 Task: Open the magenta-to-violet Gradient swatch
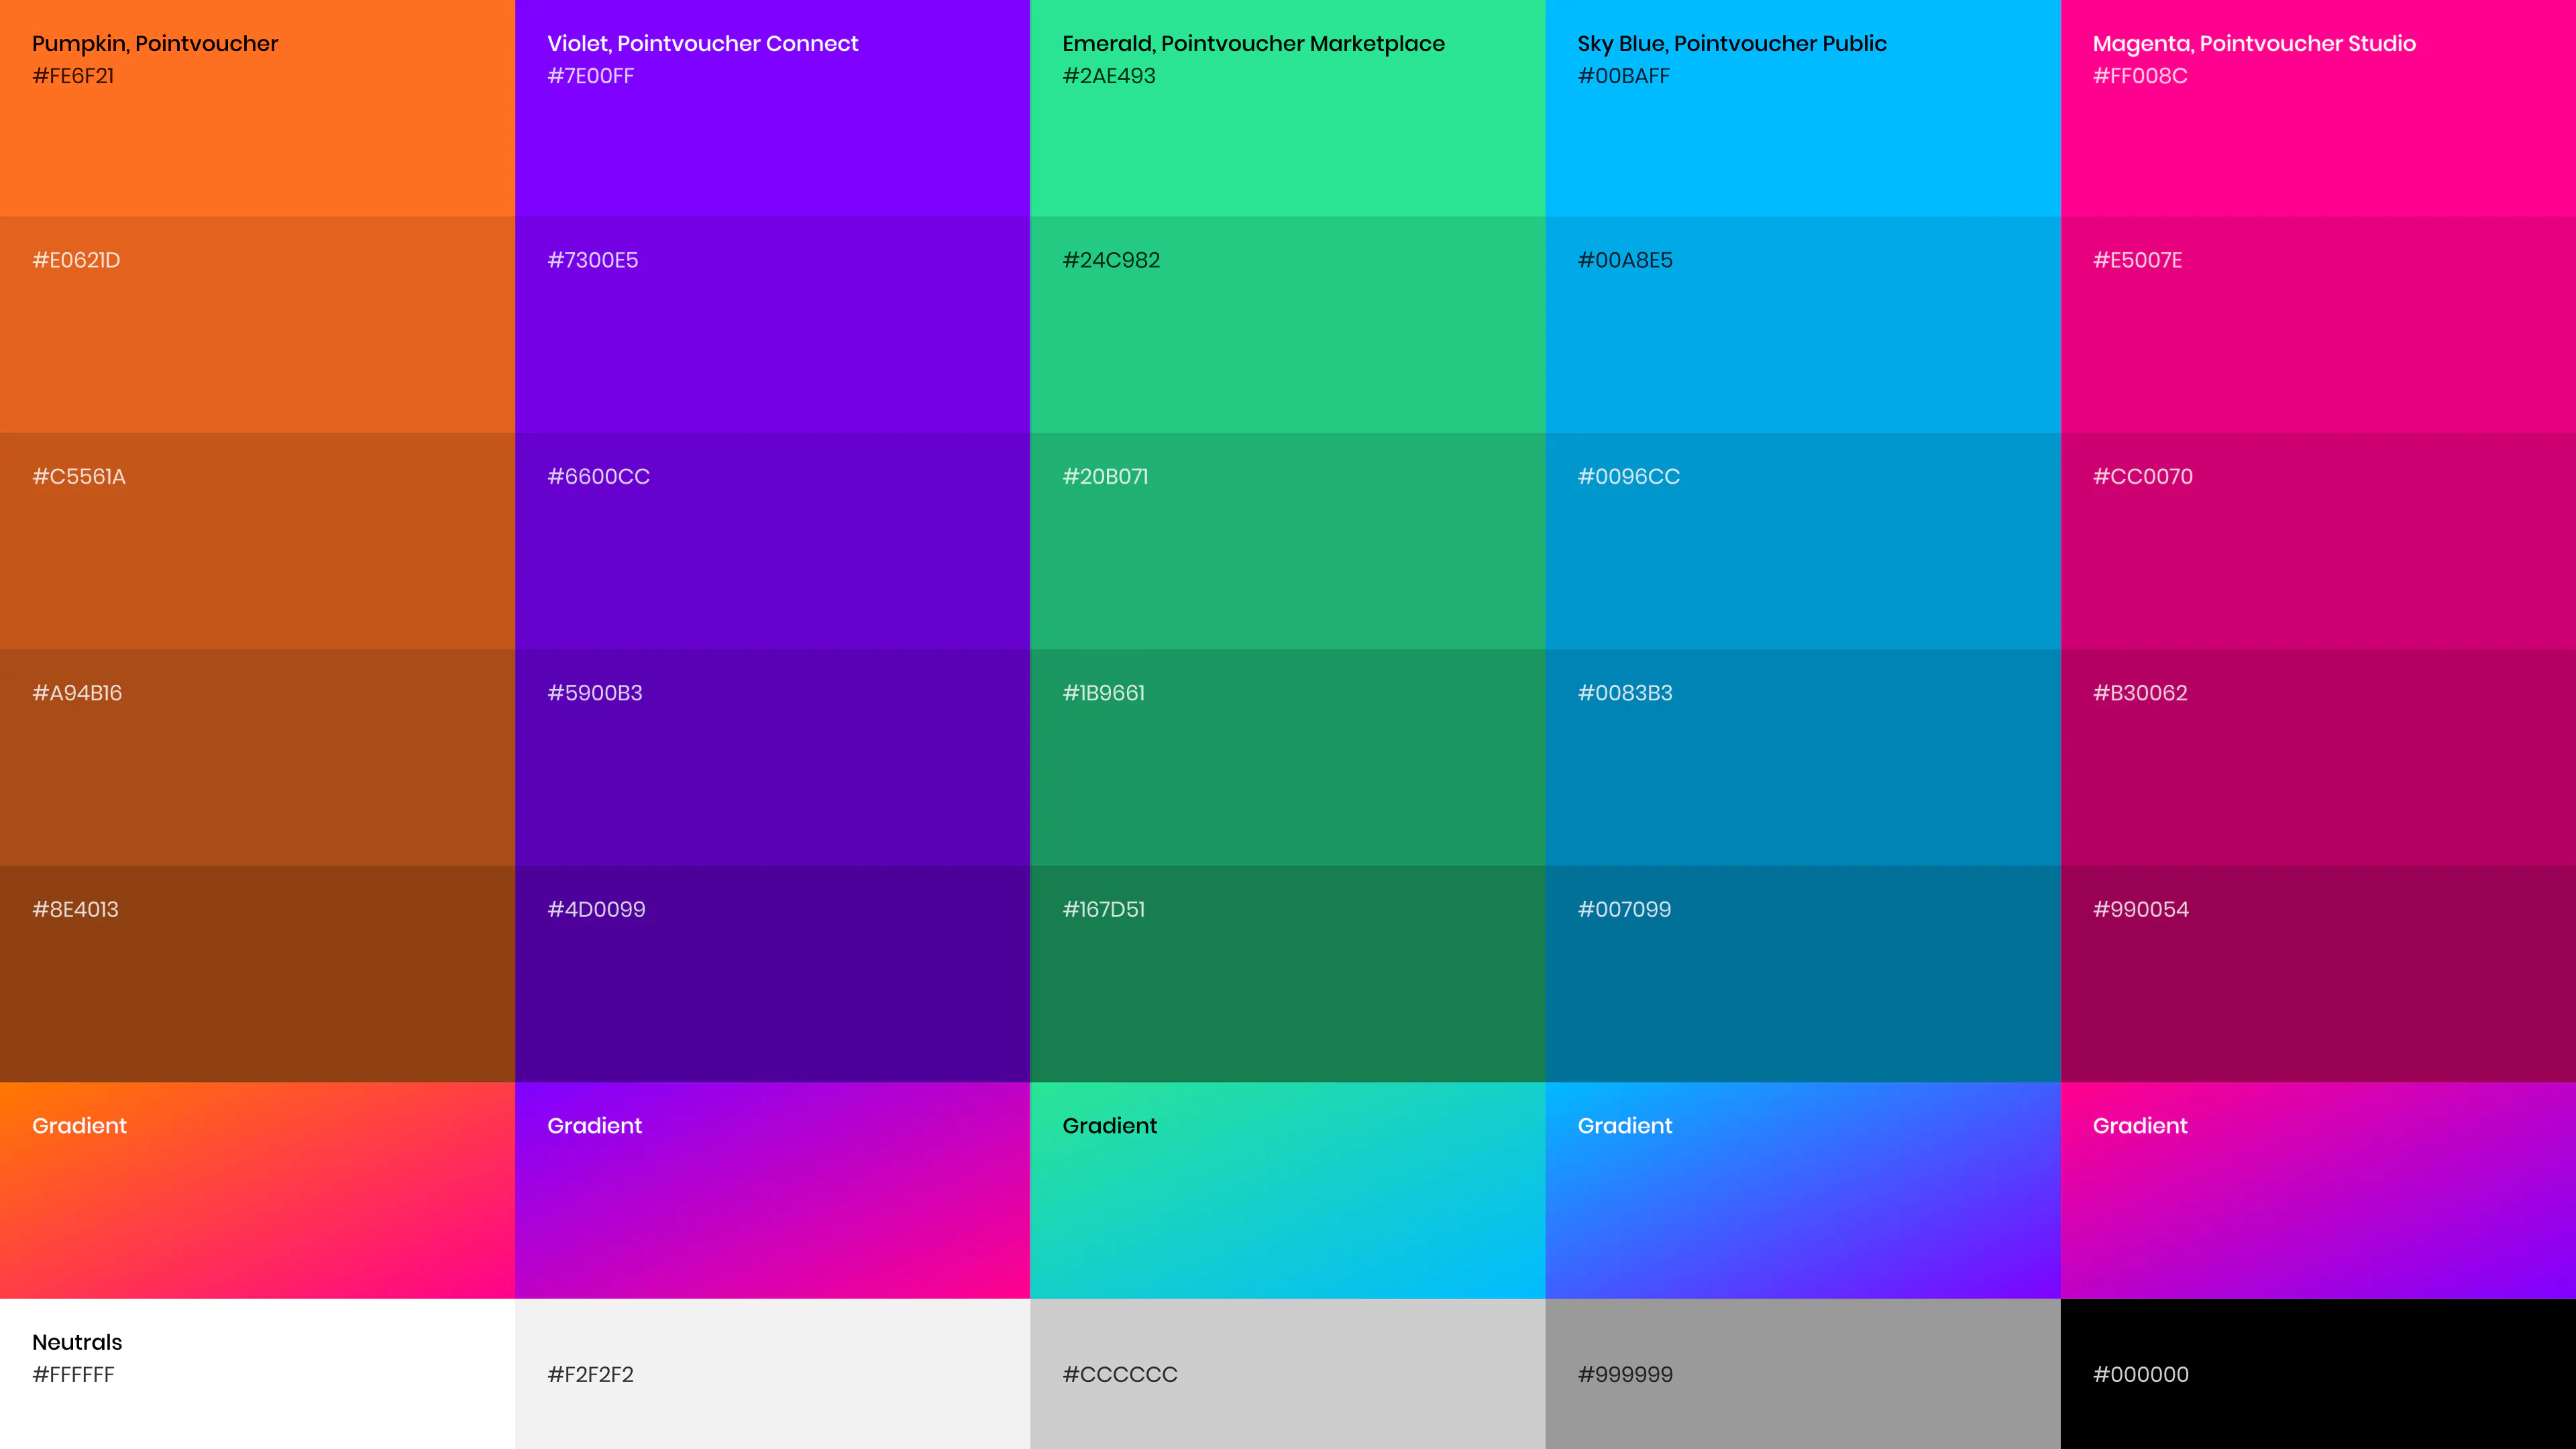coord(2318,1190)
